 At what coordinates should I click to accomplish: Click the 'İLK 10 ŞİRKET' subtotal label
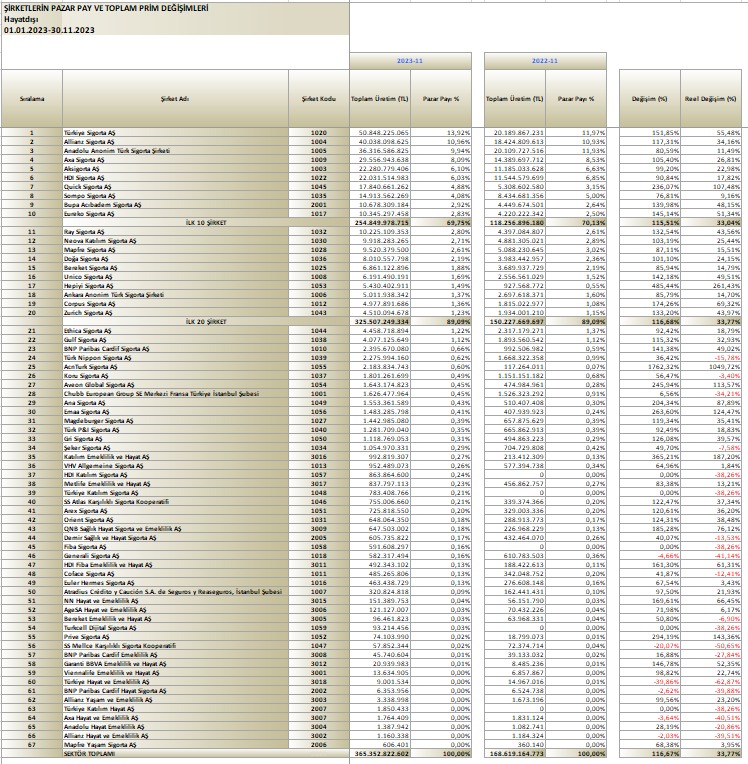pos(206,223)
